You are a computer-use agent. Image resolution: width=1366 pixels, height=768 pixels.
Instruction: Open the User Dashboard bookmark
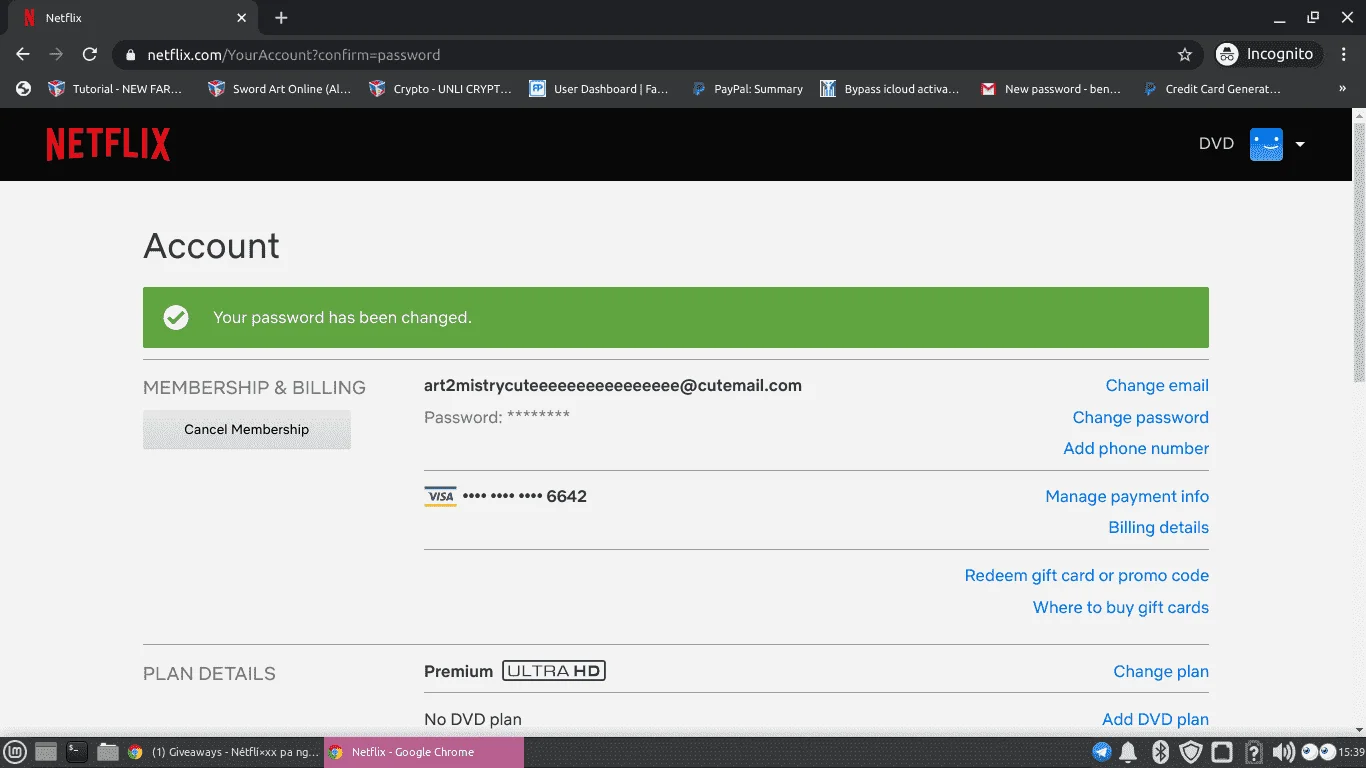599,89
